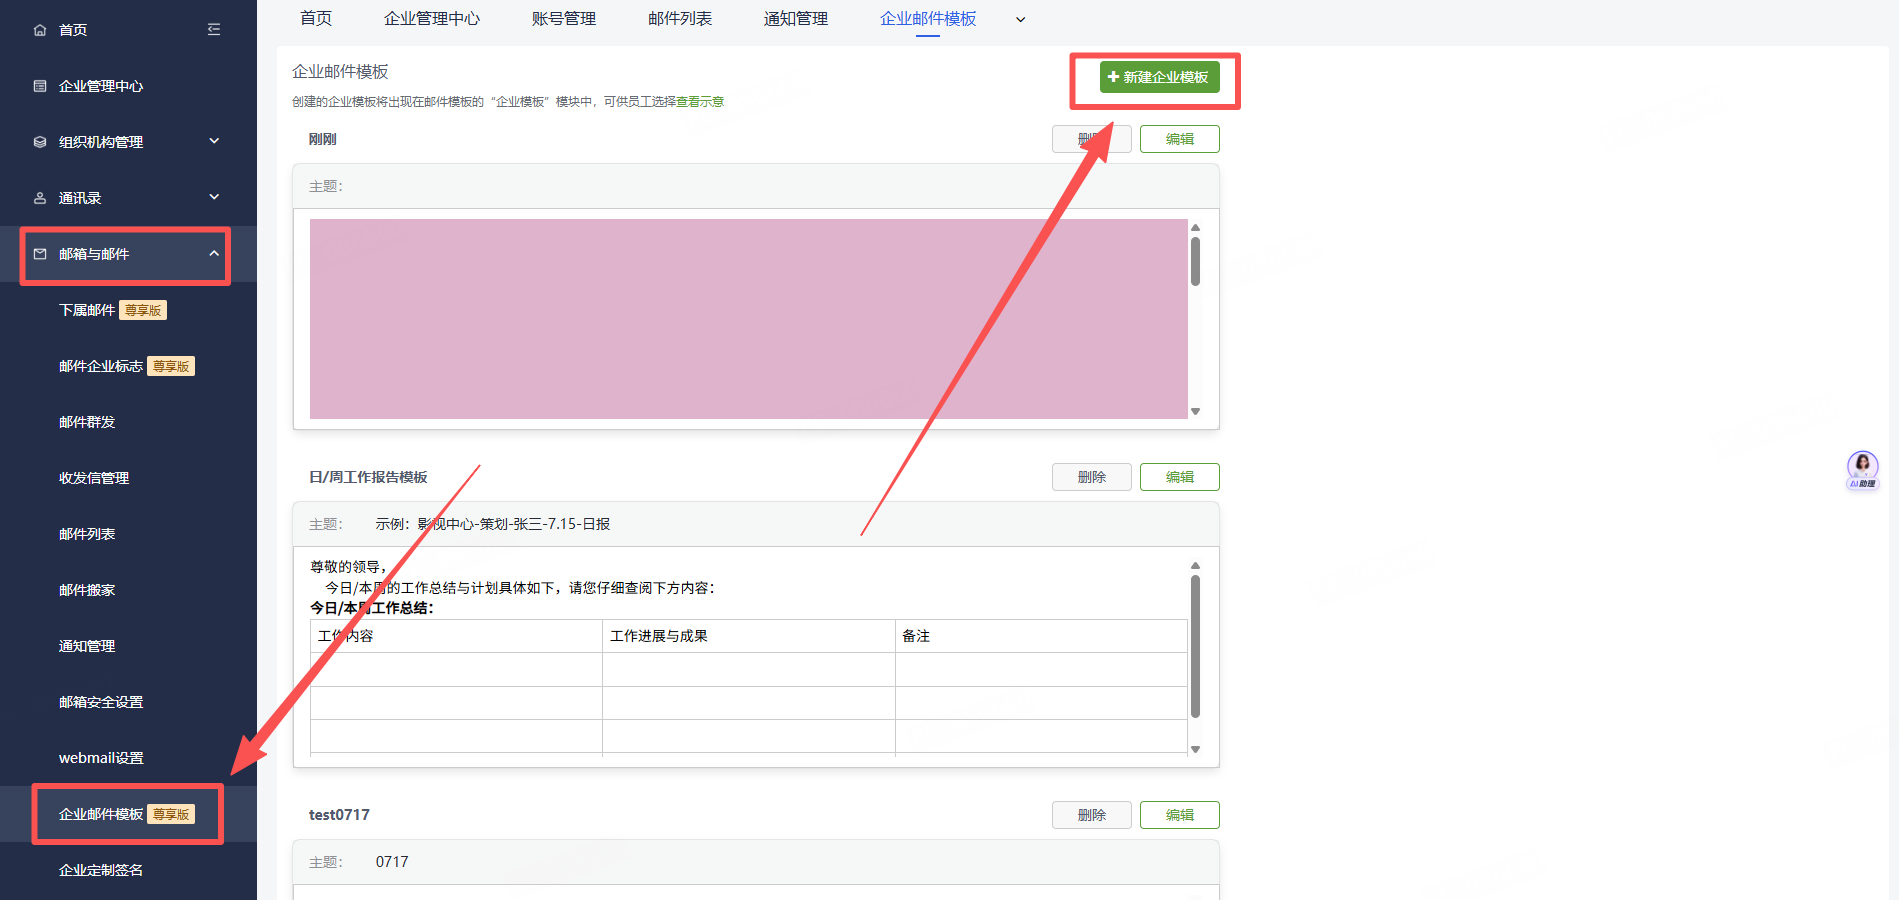Switch to the 企业管理中心 top tab

(432, 19)
